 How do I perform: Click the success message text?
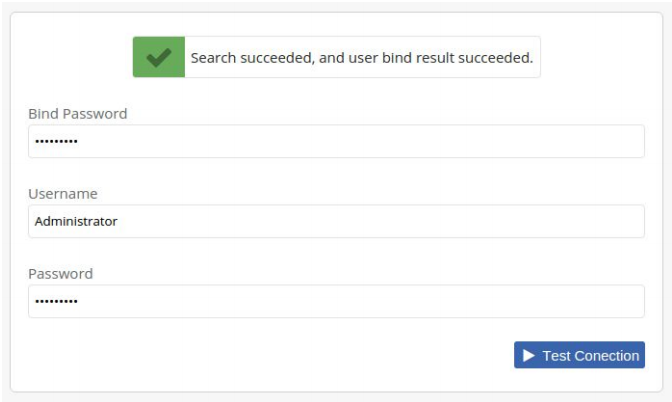click(361, 58)
